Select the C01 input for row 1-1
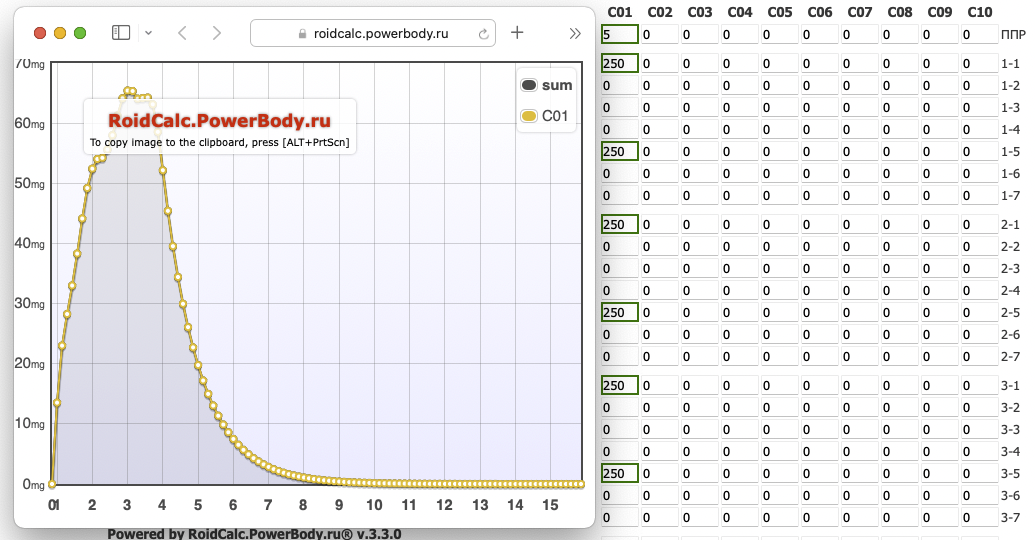 [618, 64]
